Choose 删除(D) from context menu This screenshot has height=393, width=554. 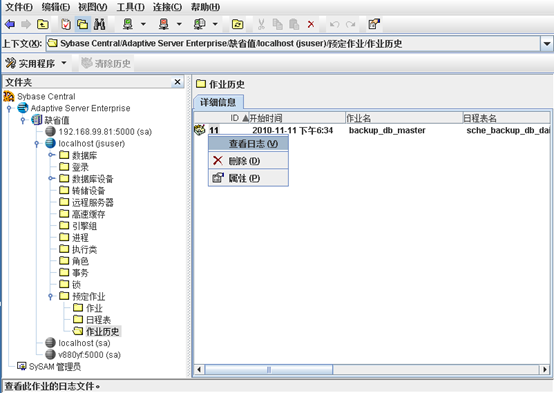pyautogui.click(x=248, y=161)
